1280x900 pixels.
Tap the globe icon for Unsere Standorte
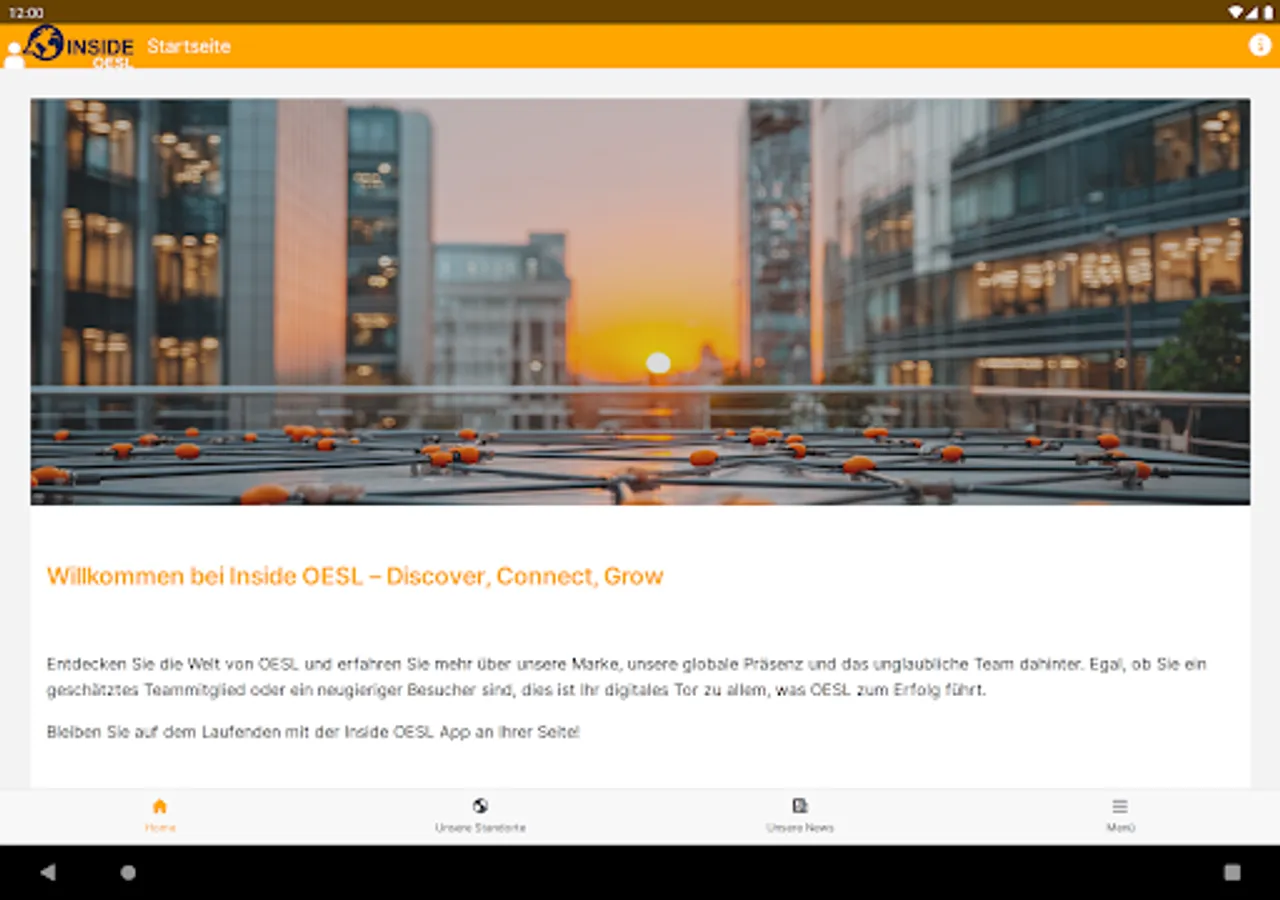(479, 803)
